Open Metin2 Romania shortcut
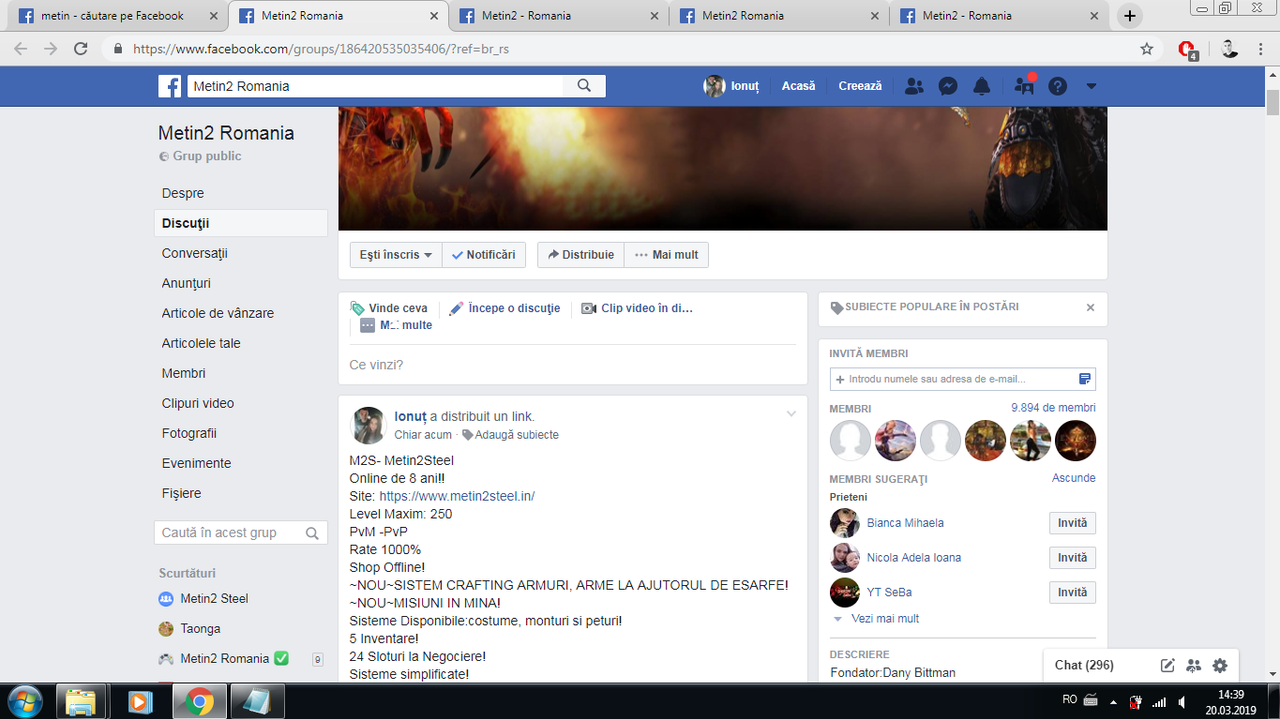Image resolution: width=1280 pixels, height=719 pixels. [x=225, y=659]
